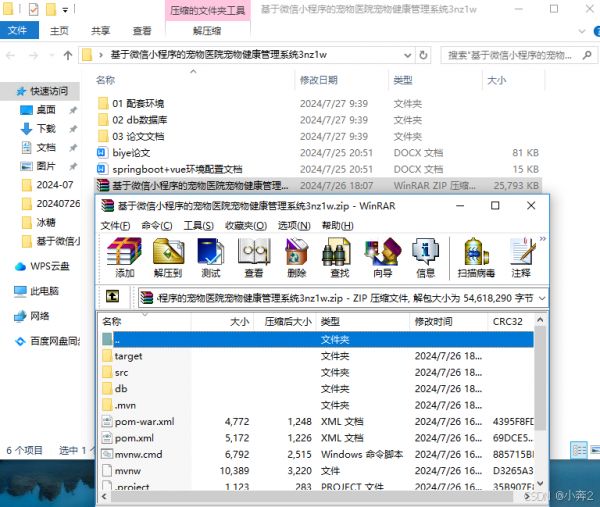Open the Tools (工具) menu in WinRAR
The image size is (600, 507).
(200, 226)
